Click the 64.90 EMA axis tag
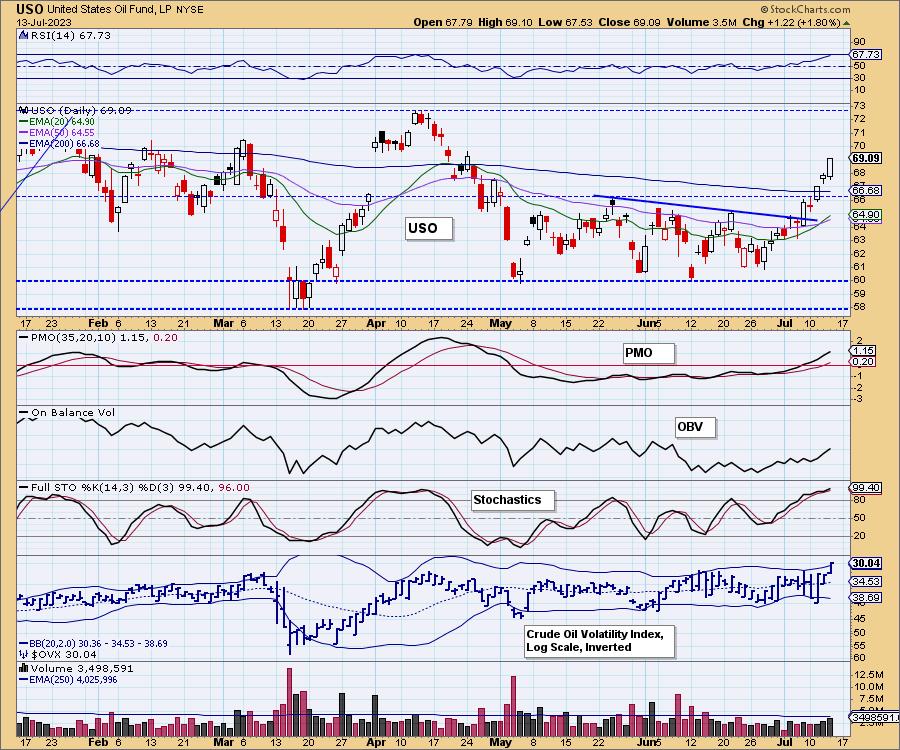This screenshot has height=750, width=900. 866,215
